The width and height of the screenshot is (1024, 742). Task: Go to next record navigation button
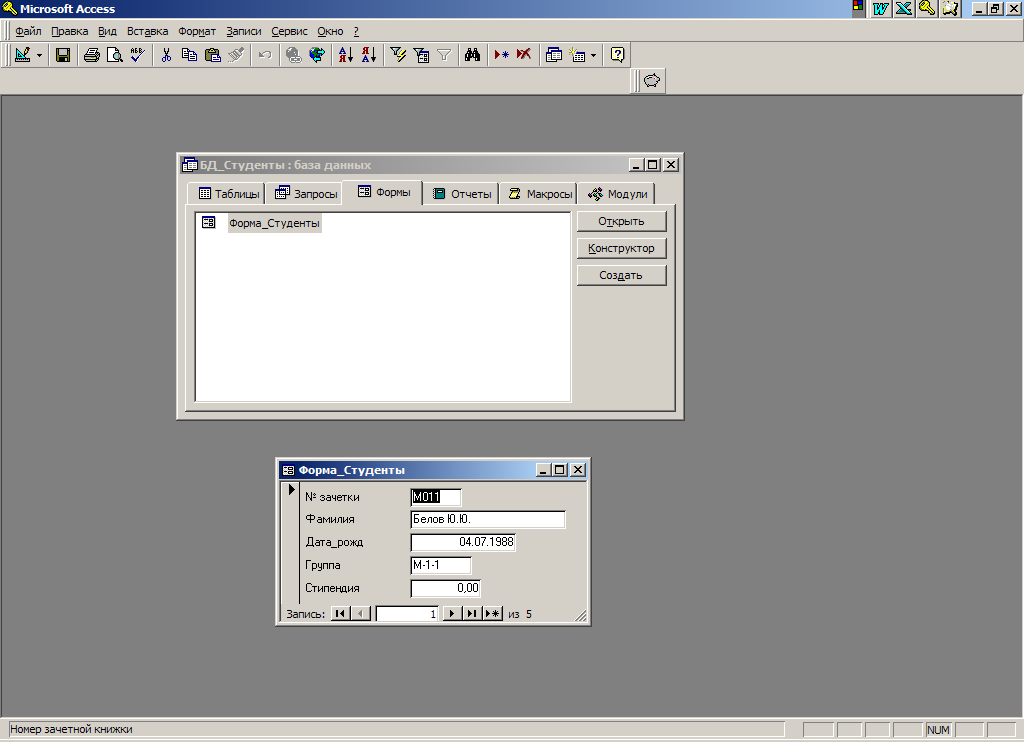pyautogui.click(x=452, y=614)
